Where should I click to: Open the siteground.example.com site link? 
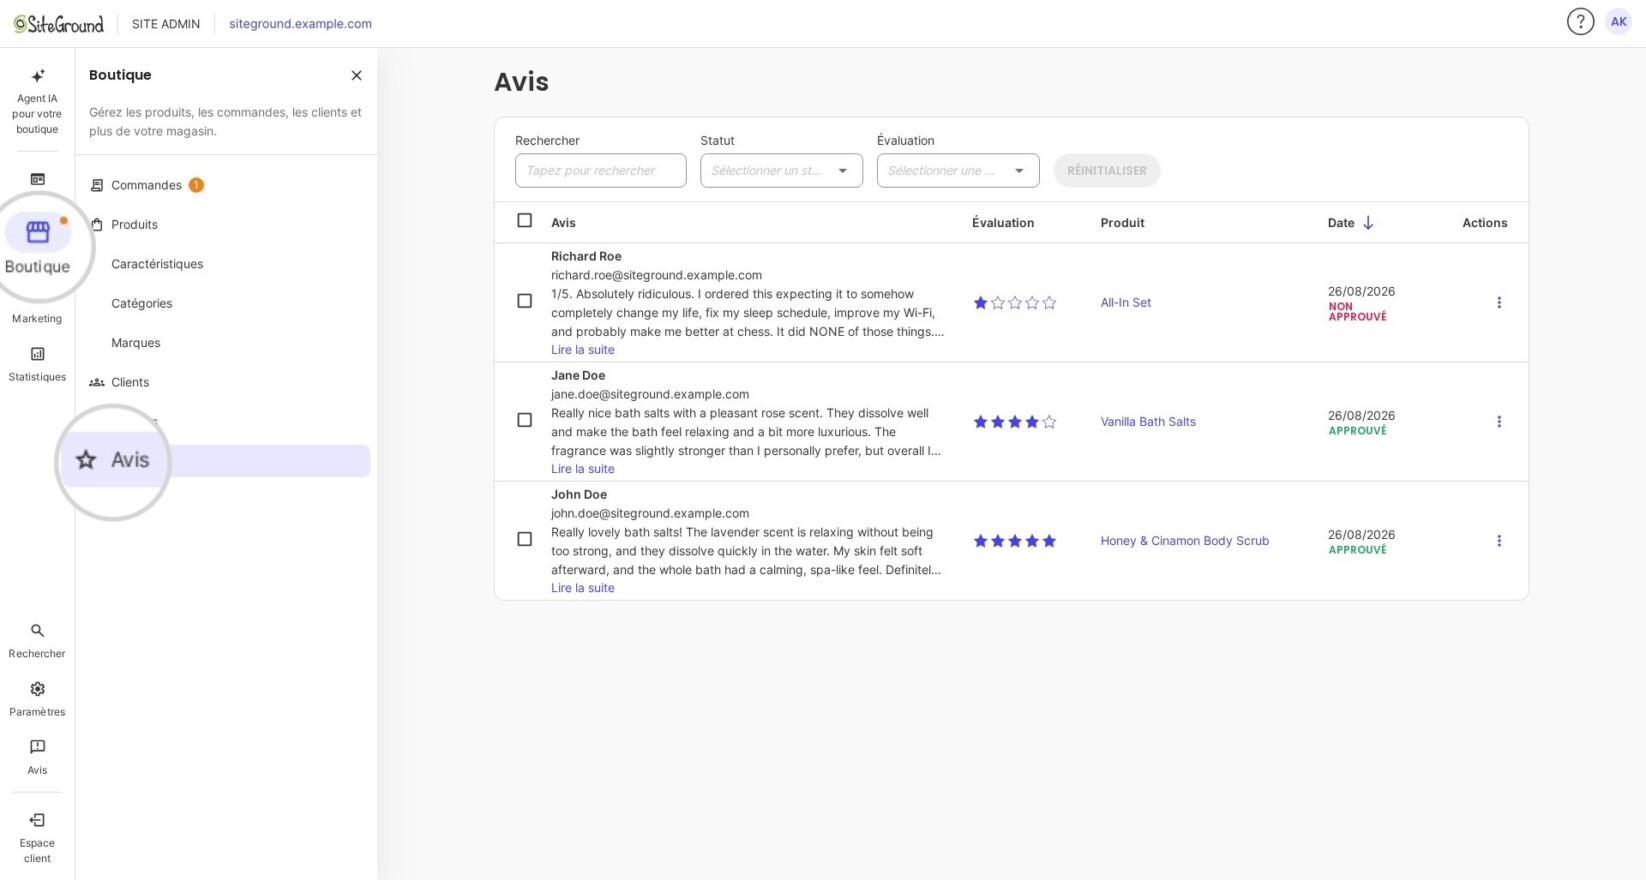click(x=300, y=23)
